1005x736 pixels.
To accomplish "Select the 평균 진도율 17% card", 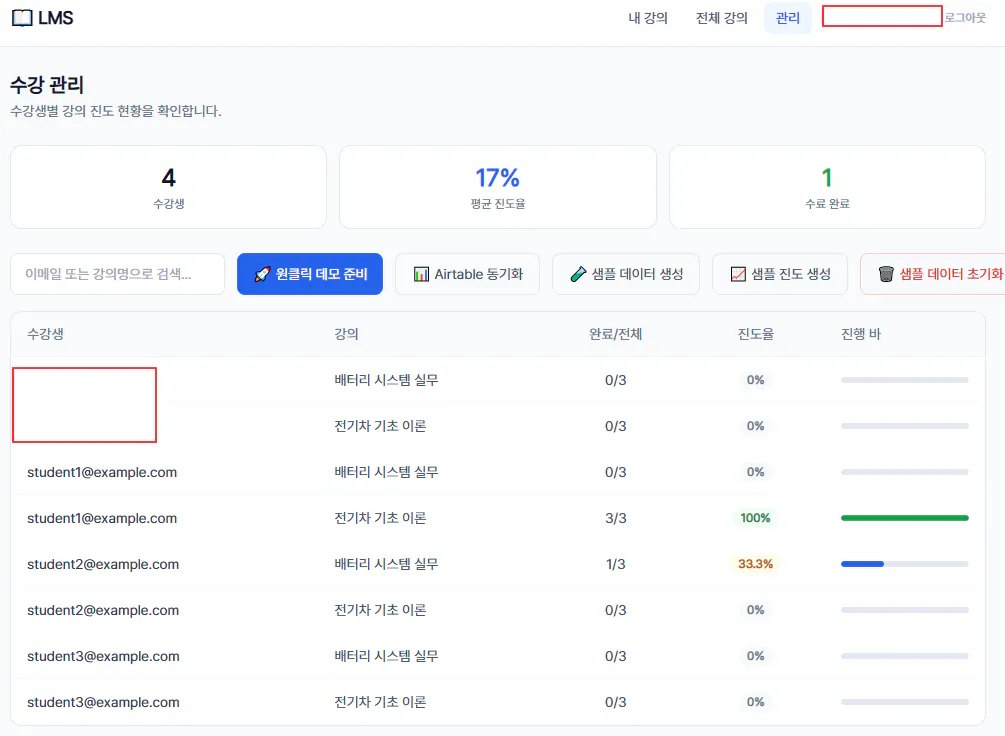I will (x=499, y=187).
